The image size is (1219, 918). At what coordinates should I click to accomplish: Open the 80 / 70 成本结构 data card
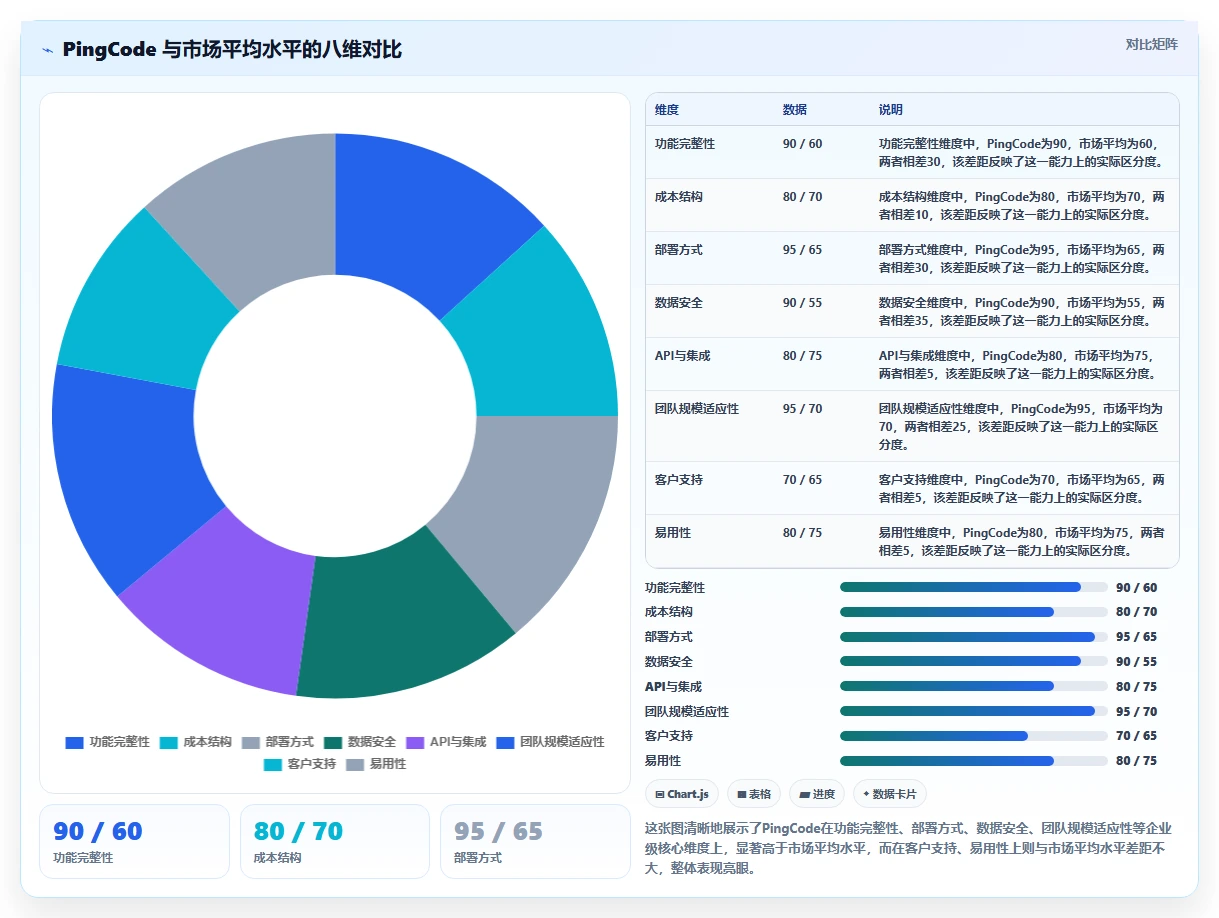(335, 842)
